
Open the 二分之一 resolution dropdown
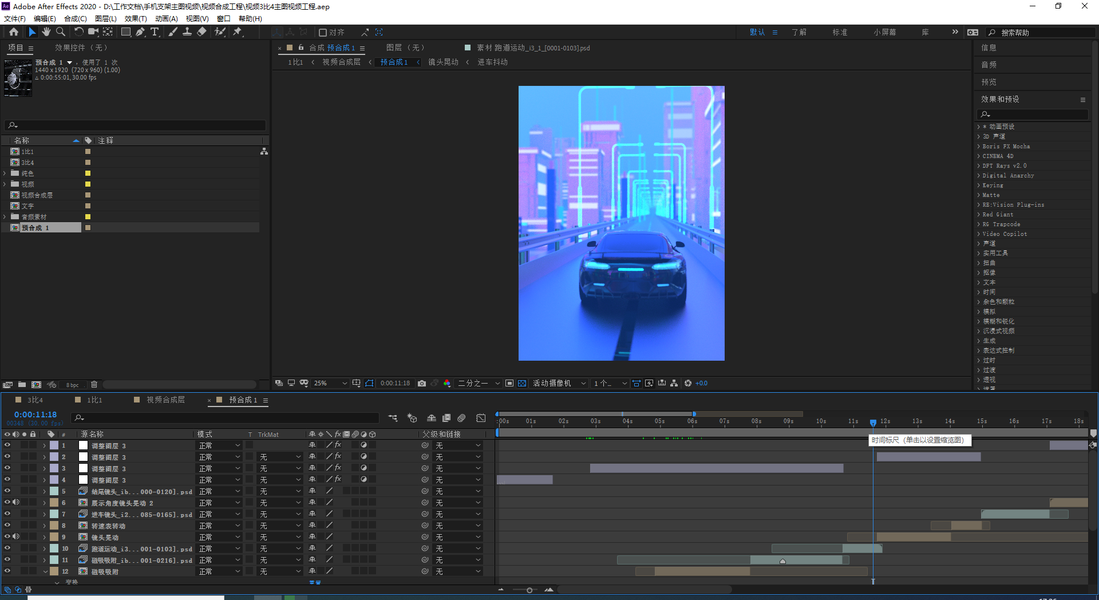[x=479, y=383]
